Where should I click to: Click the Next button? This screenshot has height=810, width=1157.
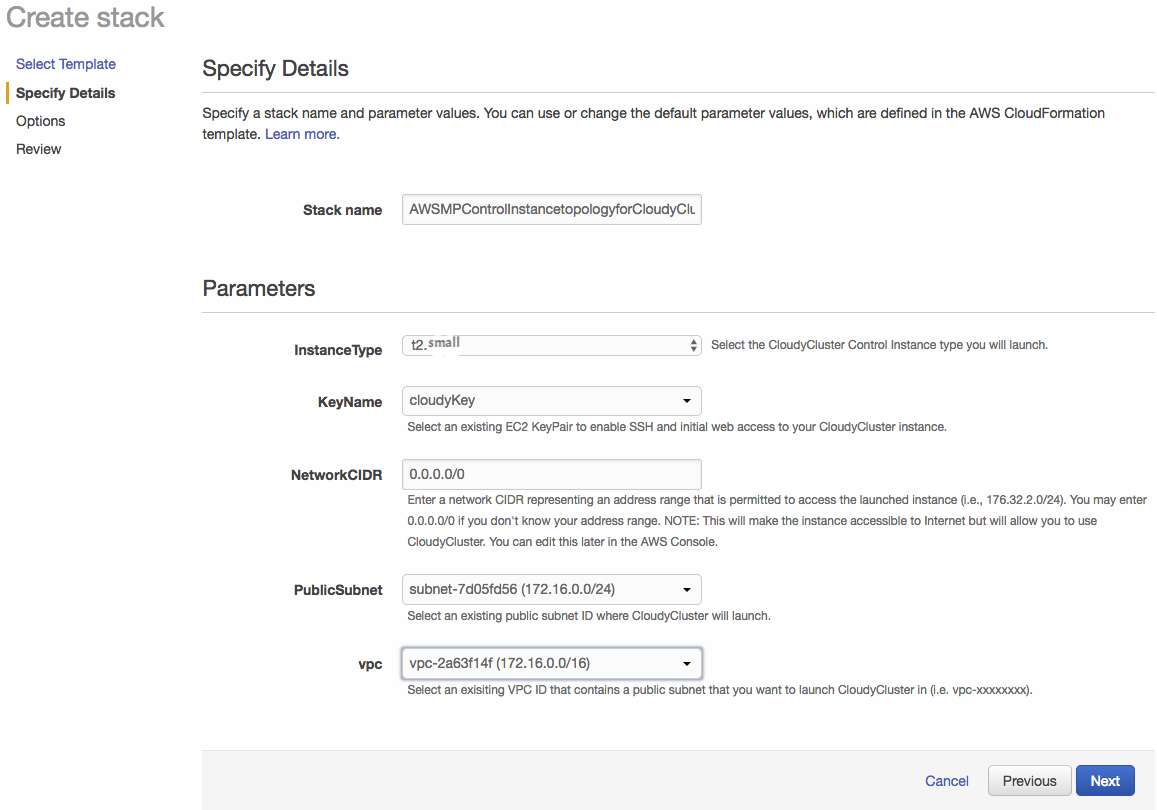point(1105,780)
